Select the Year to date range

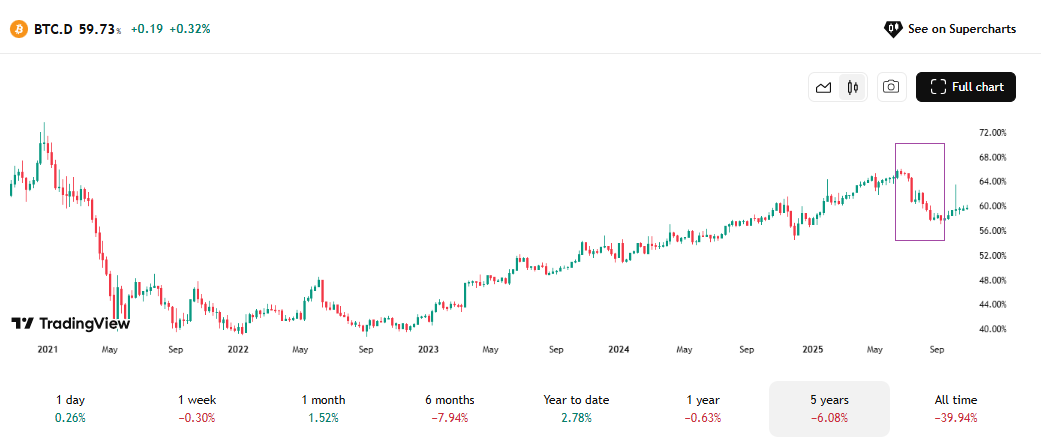(x=576, y=408)
